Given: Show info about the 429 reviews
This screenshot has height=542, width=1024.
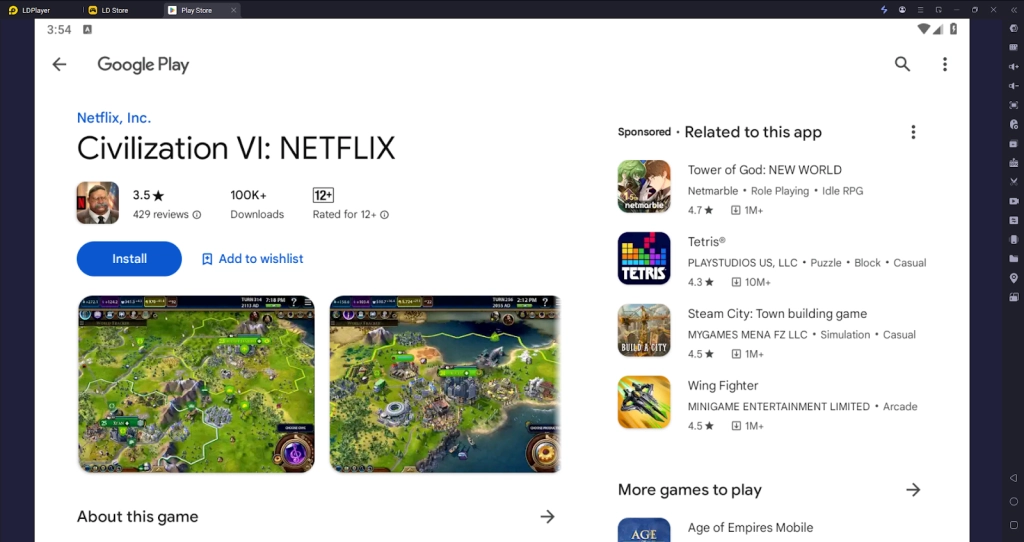Looking at the screenshot, I should click(197, 214).
